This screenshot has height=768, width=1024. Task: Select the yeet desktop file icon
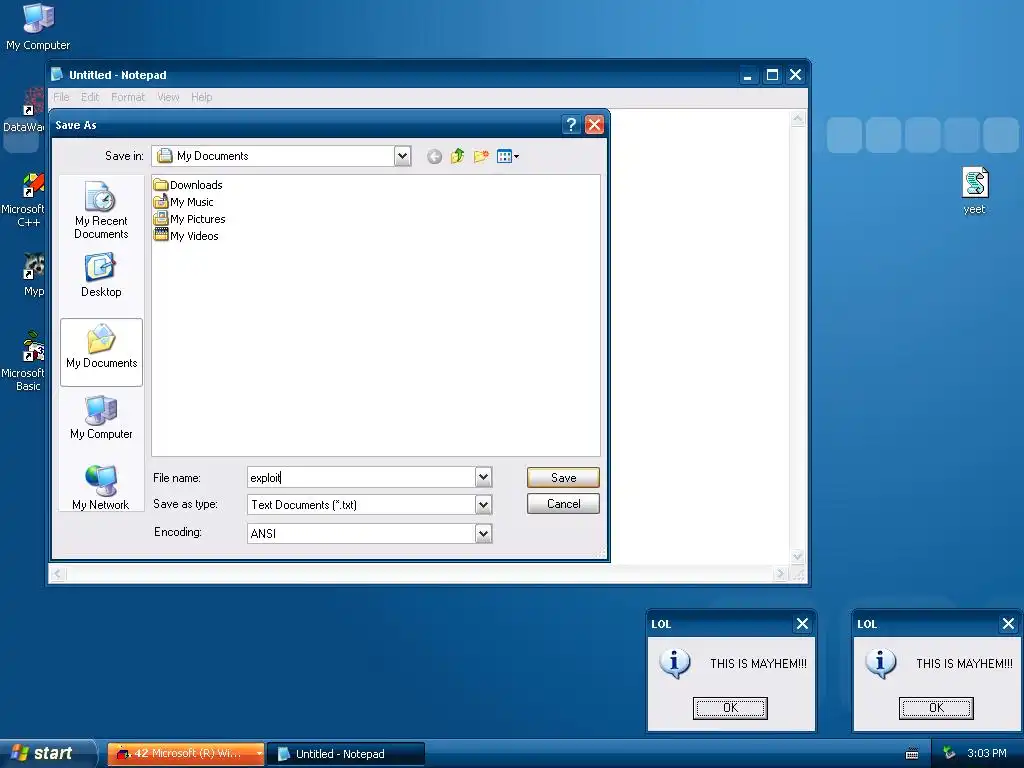pyautogui.click(x=974, y=190)
